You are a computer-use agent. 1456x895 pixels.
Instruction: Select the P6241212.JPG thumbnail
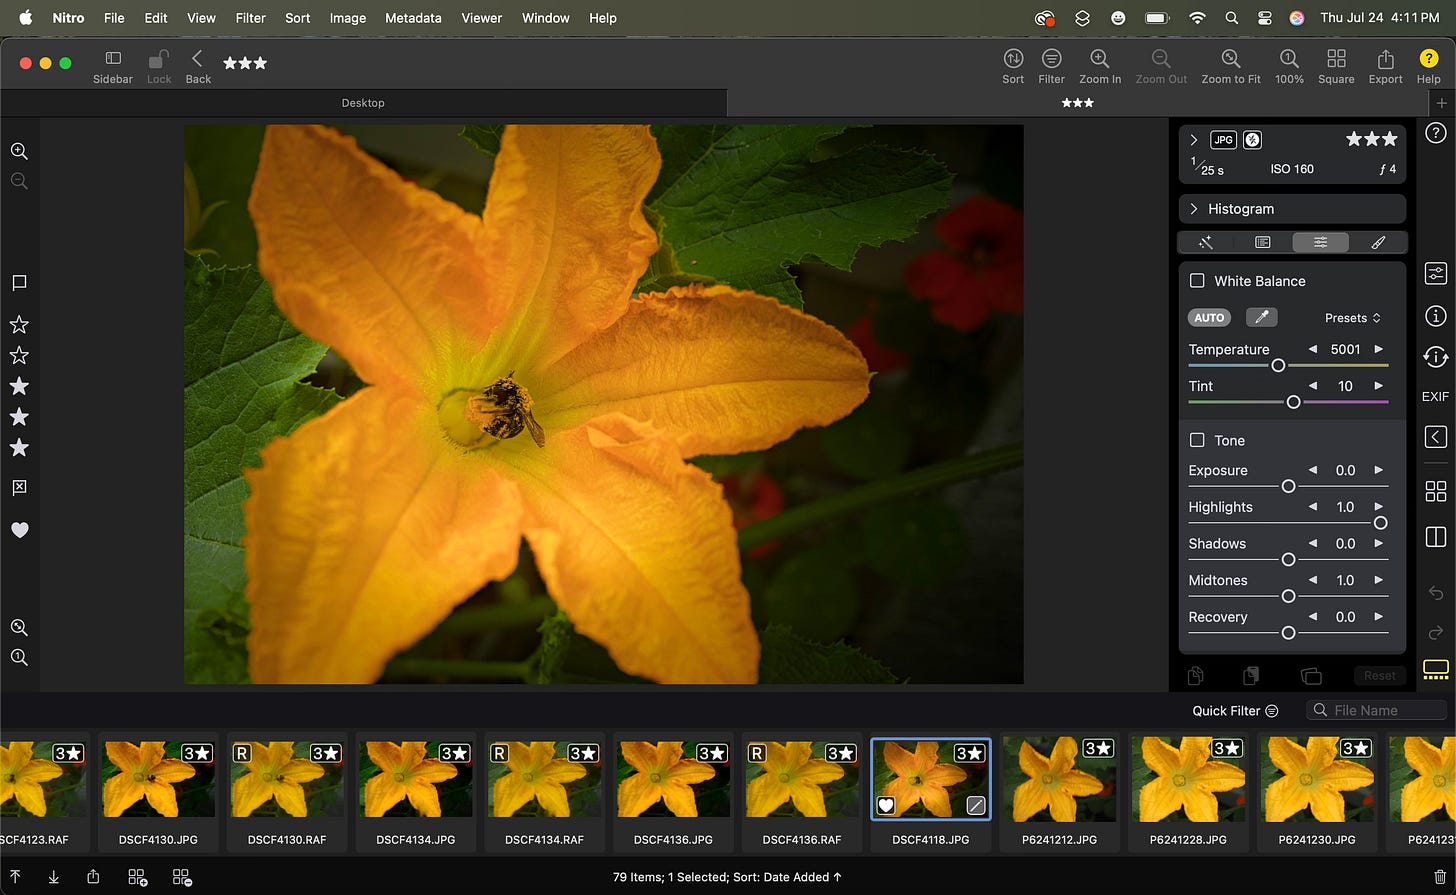1059,794
